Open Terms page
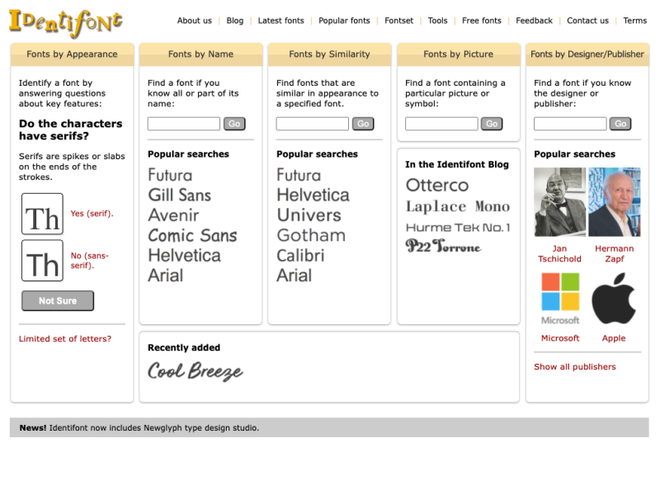The width and height of the screenshot is (660, 495). [x=635, y=21]
